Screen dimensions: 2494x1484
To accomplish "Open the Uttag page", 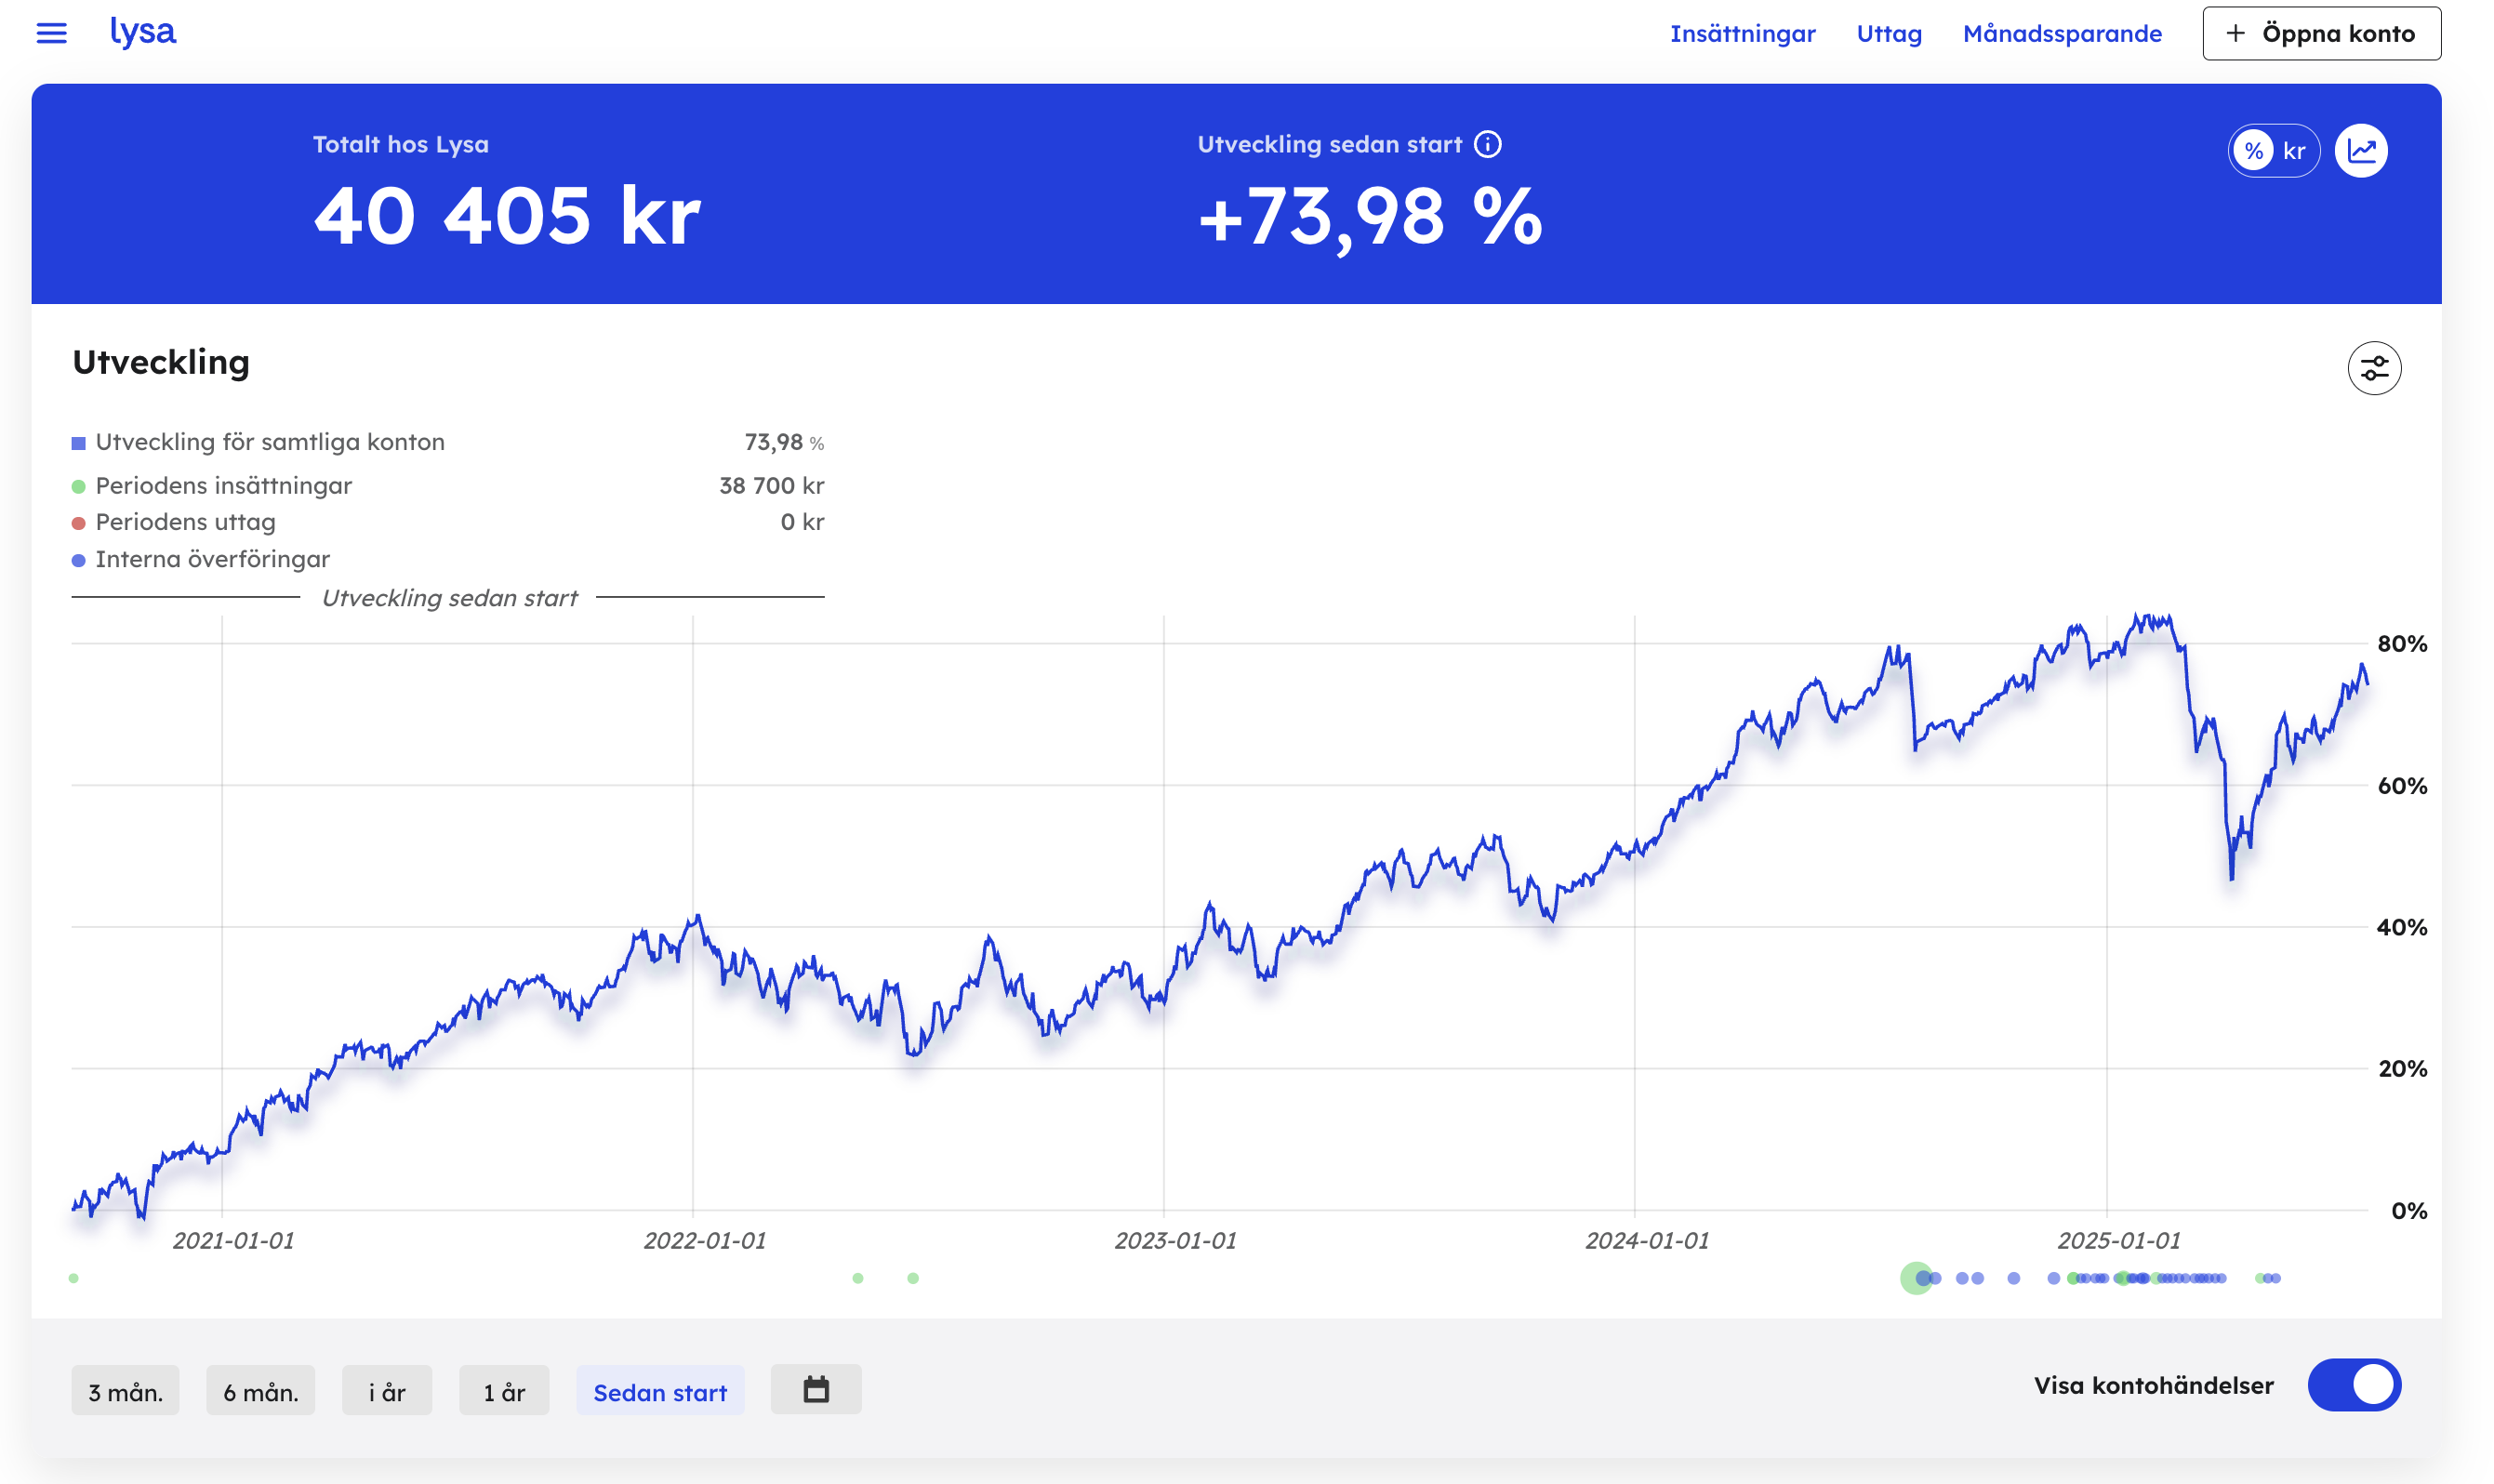I will point(1889,33).
